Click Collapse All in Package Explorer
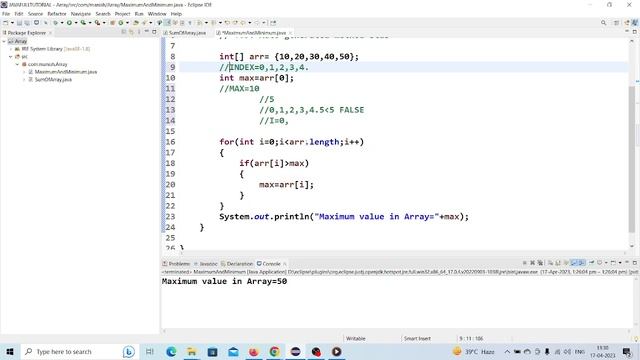This screenshot has width=640, height=360. [x=124, y=32]
